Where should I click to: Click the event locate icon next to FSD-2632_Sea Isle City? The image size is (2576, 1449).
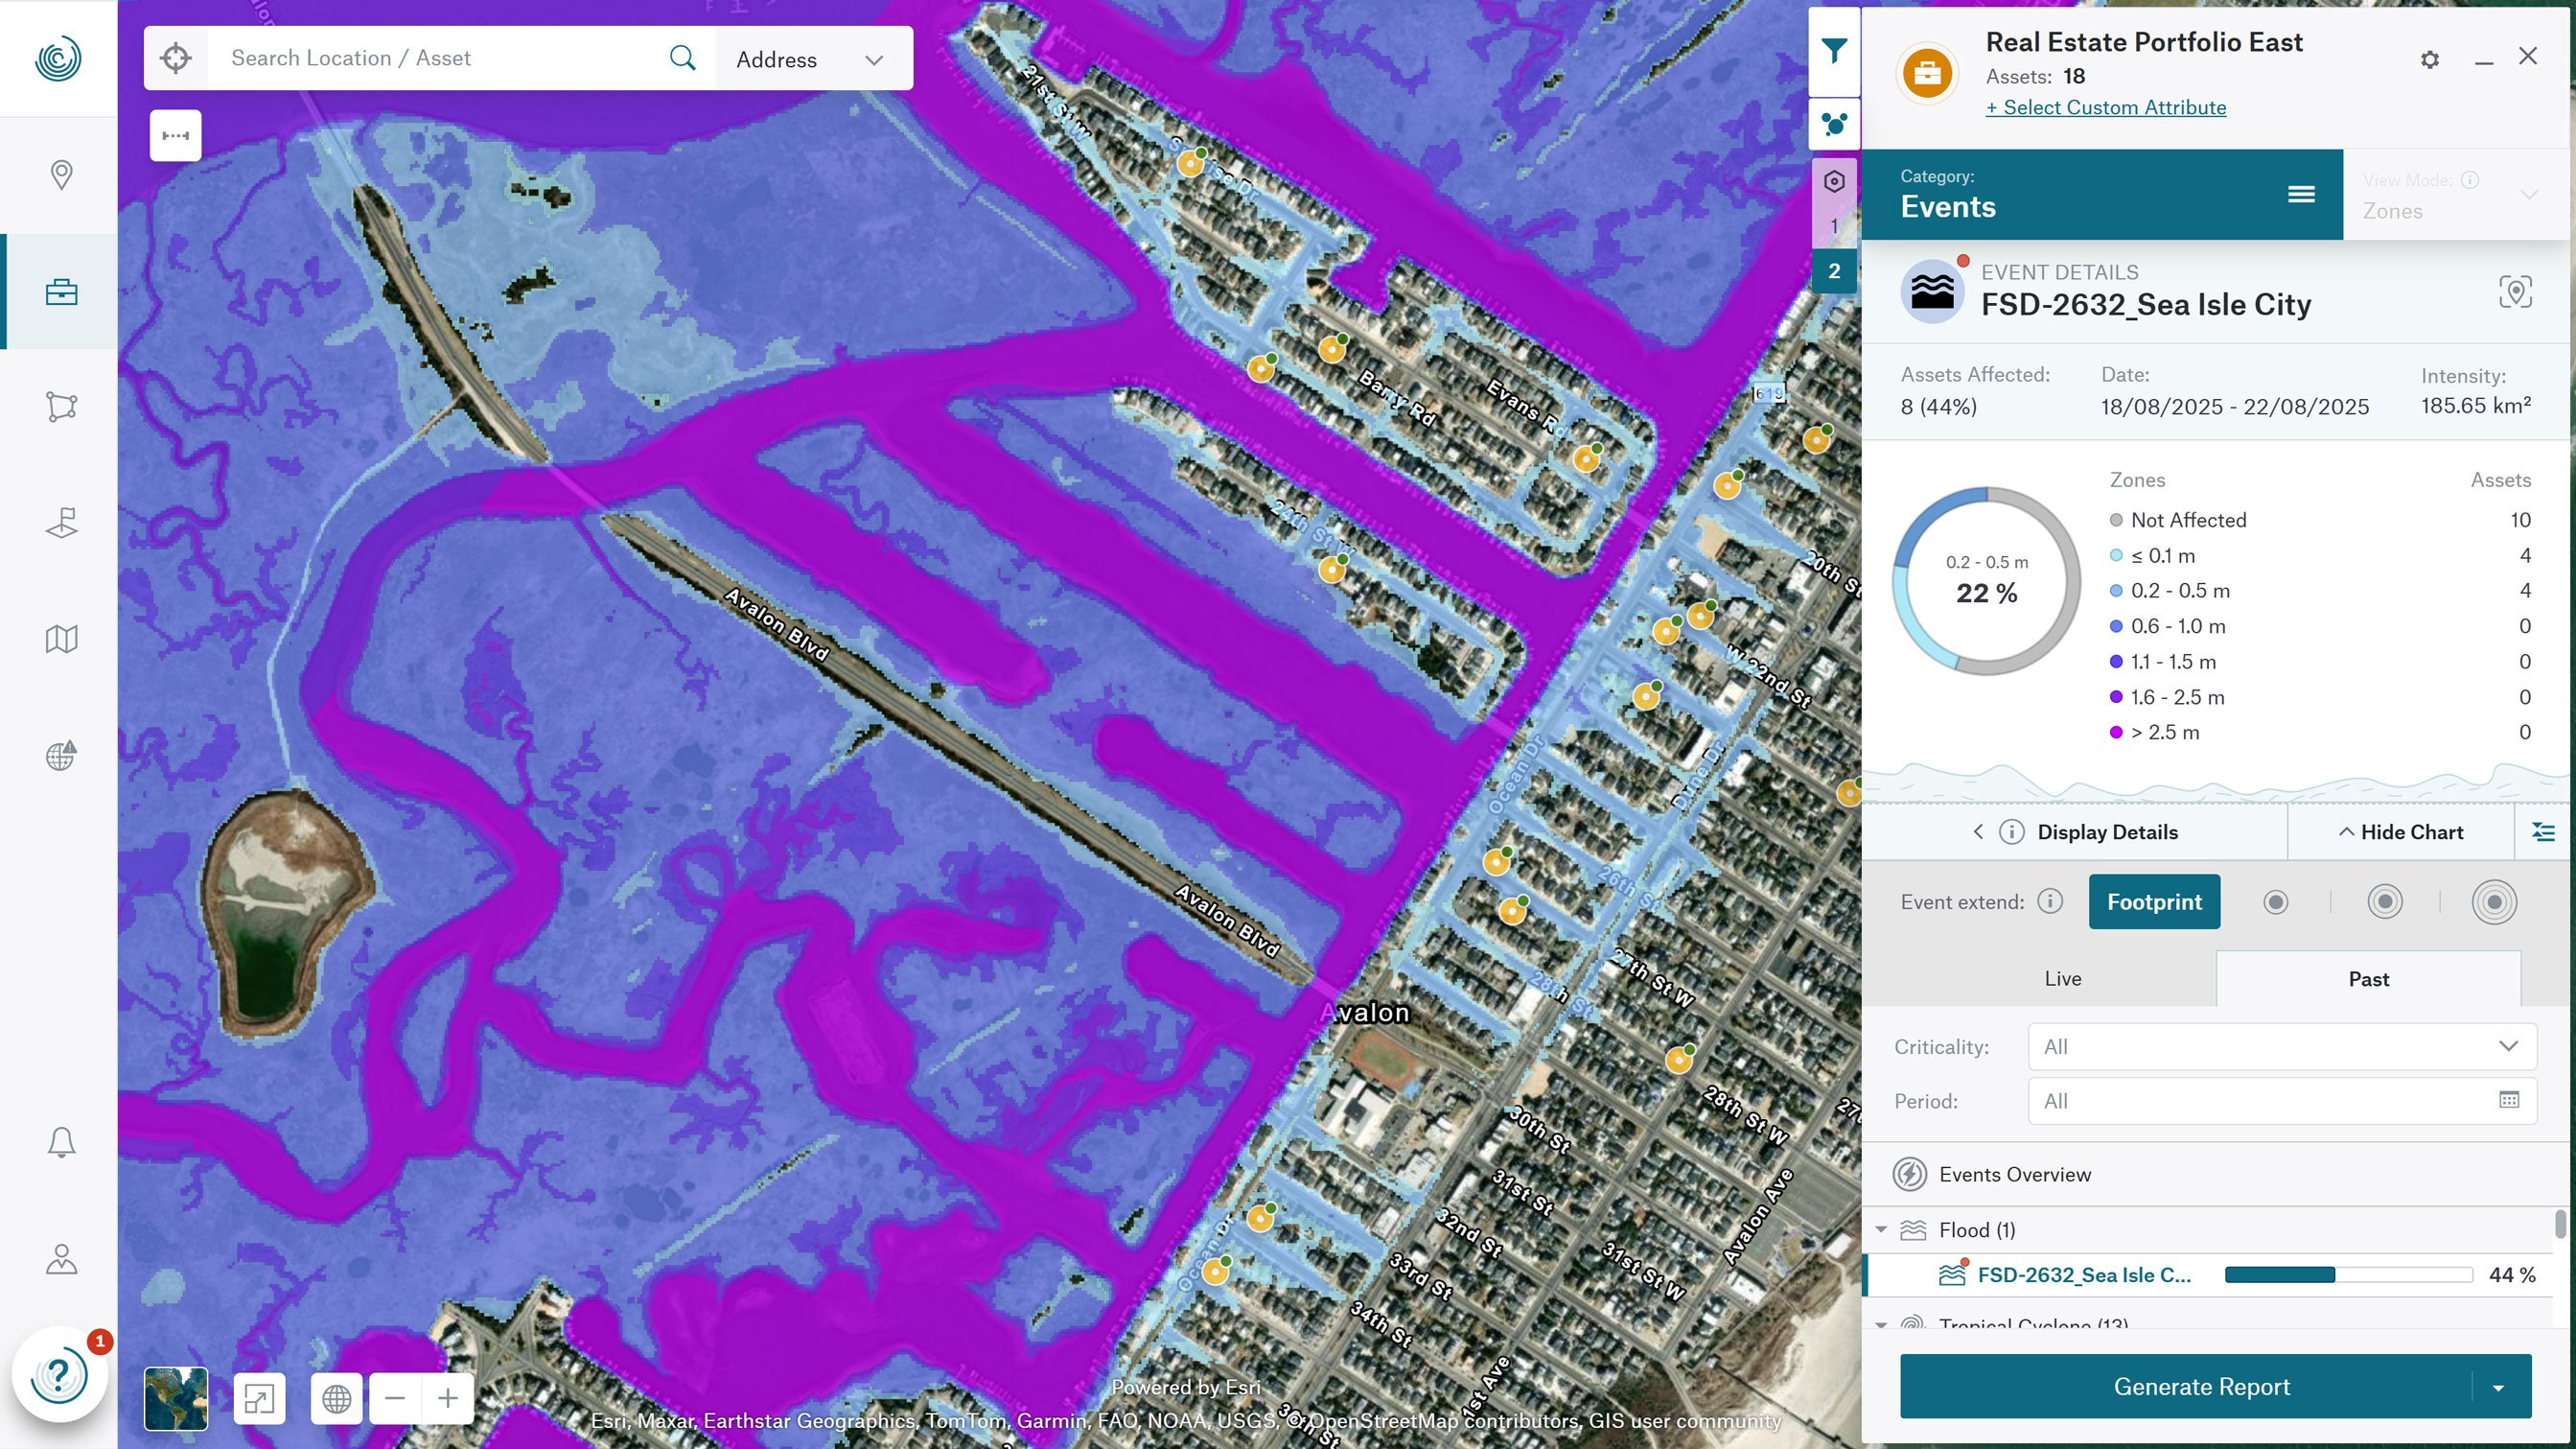click(x=2516, y=292)
